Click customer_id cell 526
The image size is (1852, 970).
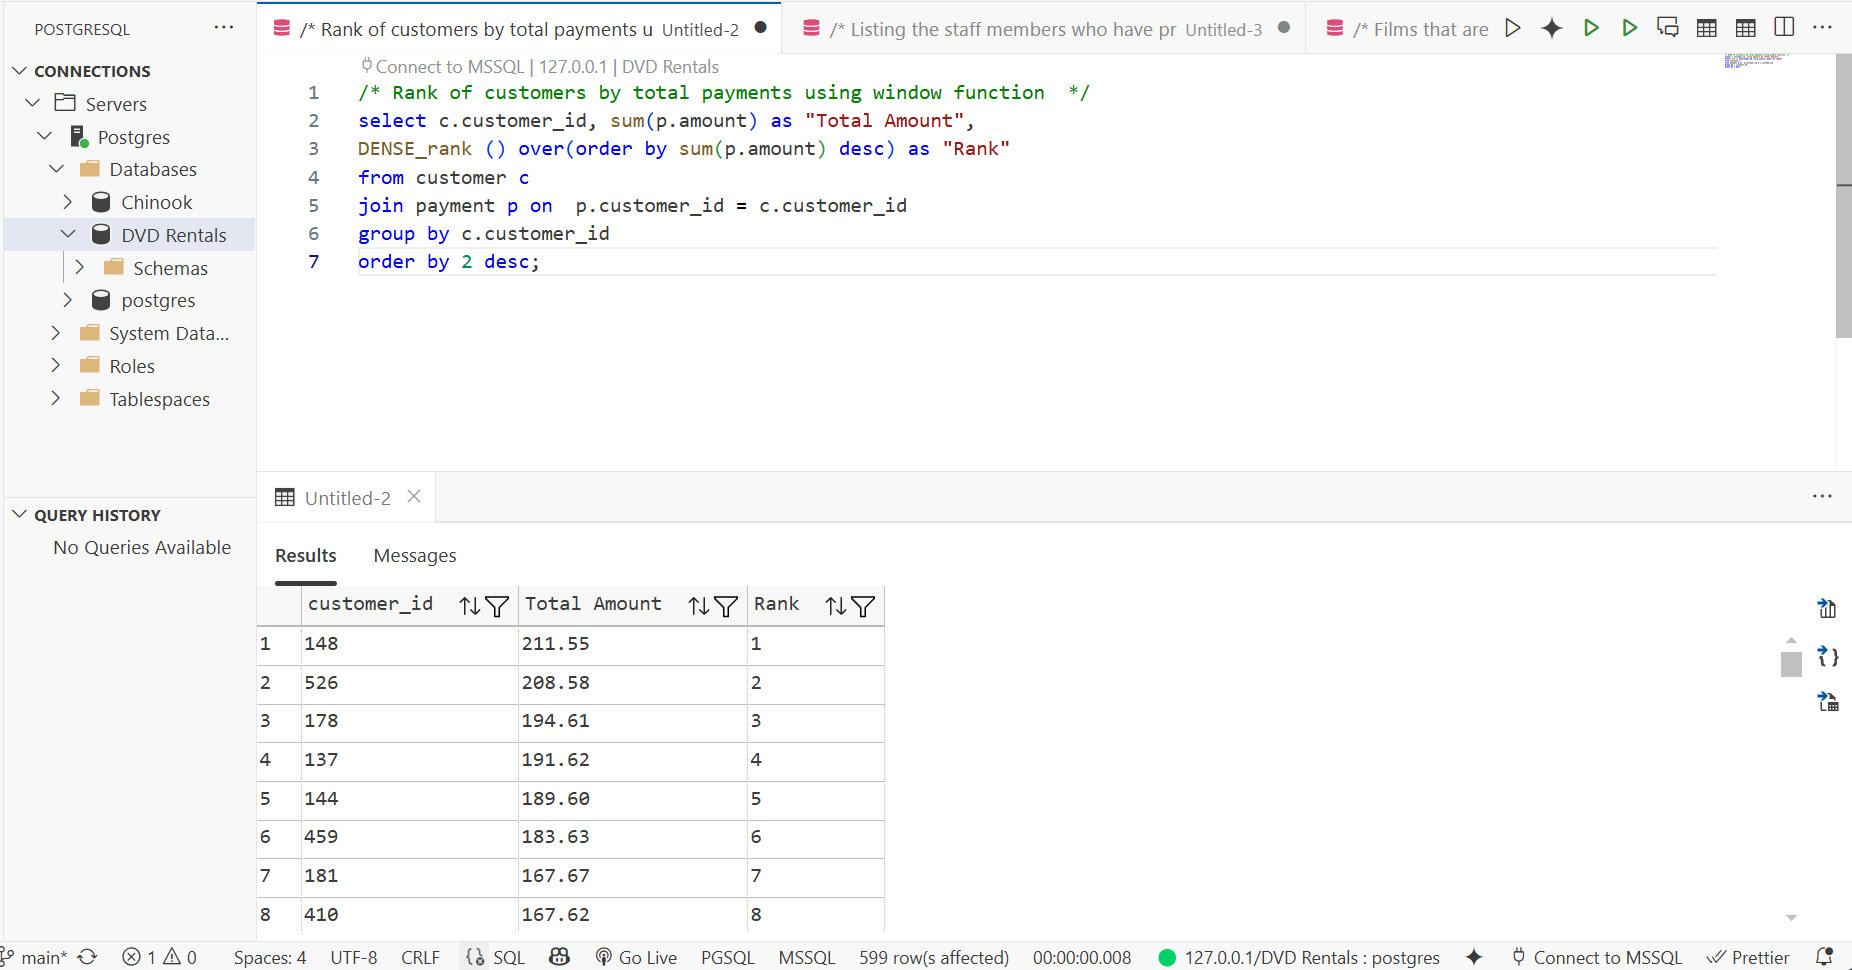click(x=409, y=683)
